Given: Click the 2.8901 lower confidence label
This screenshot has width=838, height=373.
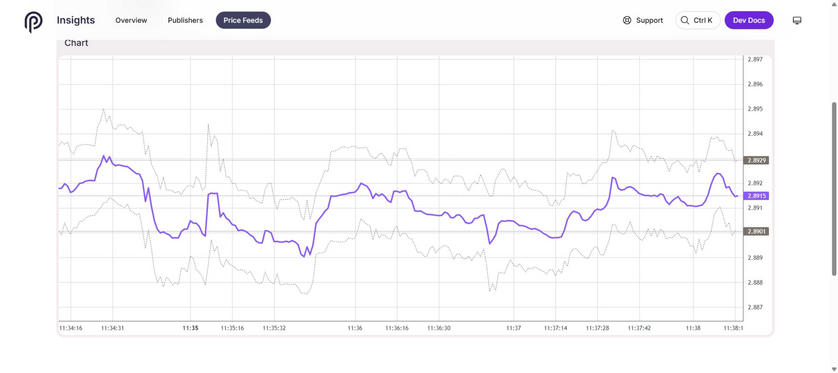Looking at the screenshot, I should 757,231.
